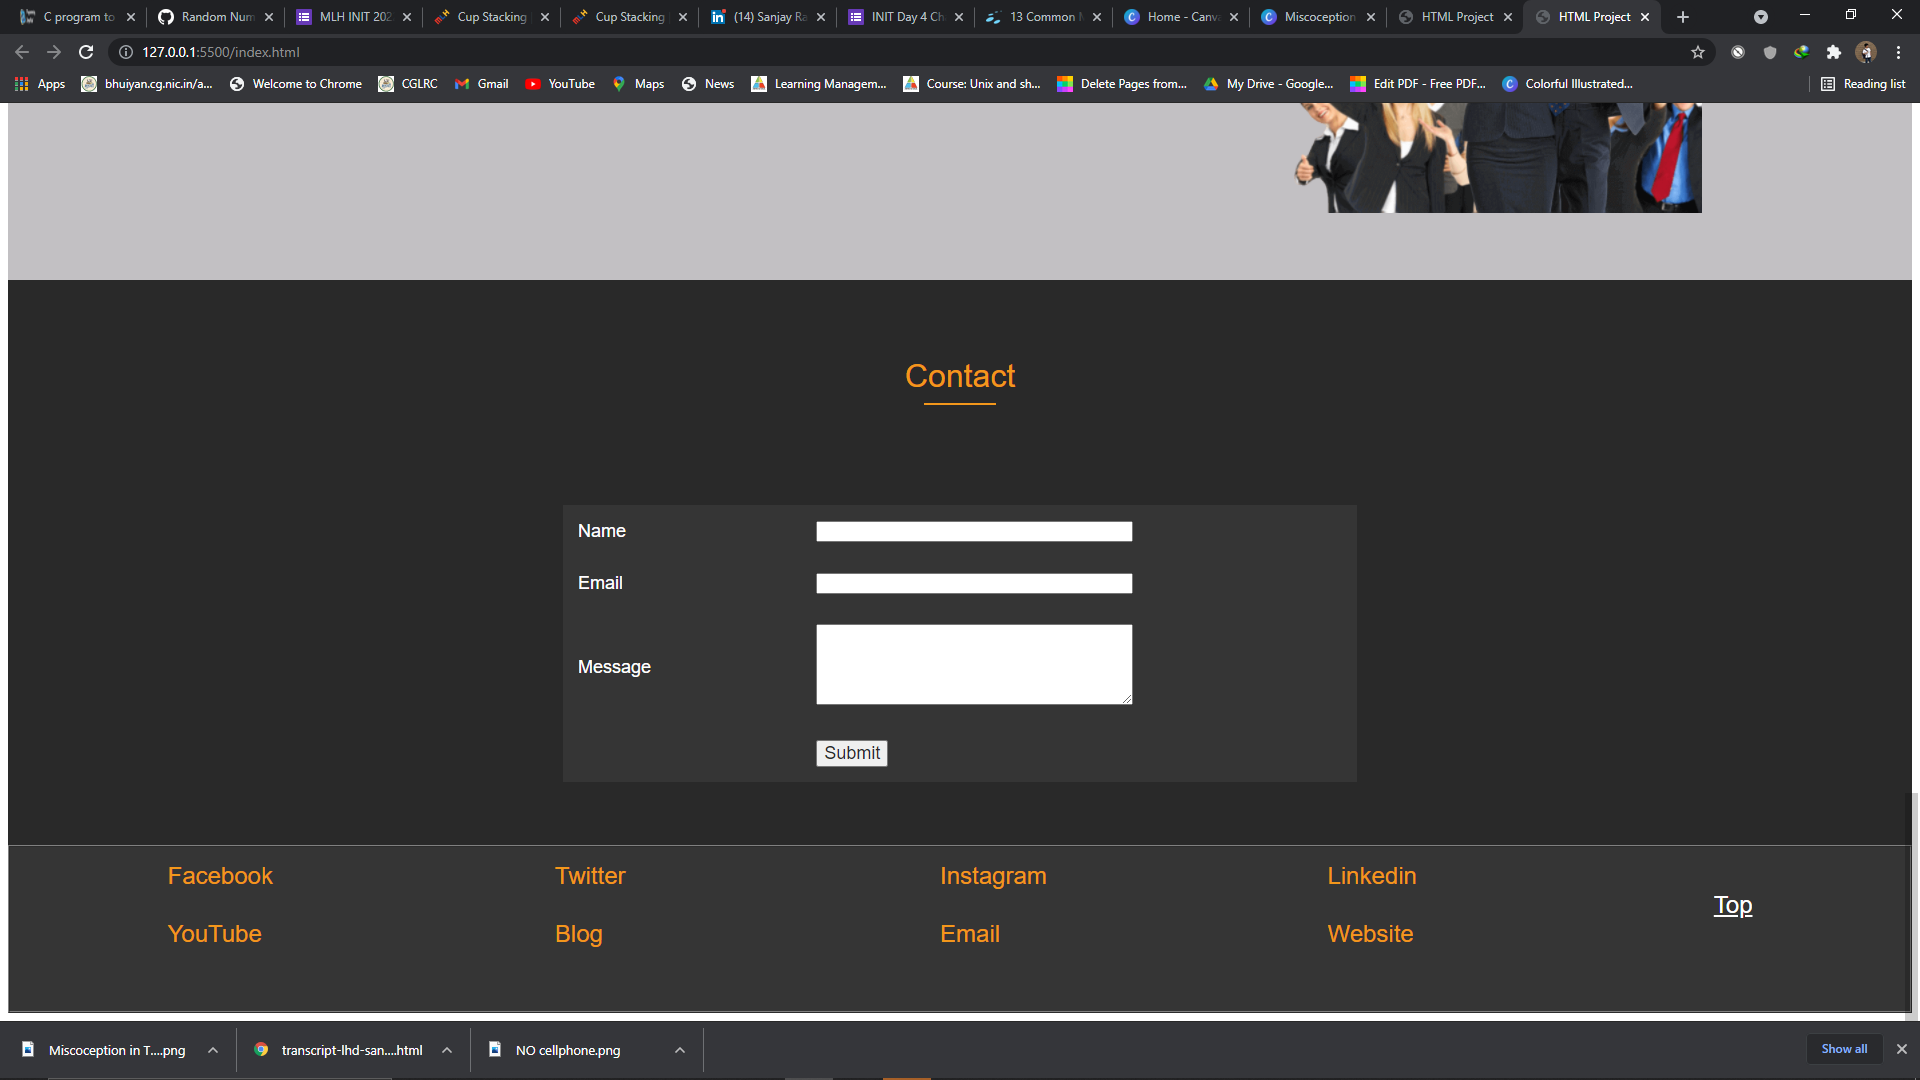The image size is (1920, 1080).
Task: Open the Linkedin footer link
Action: pyautogui.click(x=1371, y=876)
